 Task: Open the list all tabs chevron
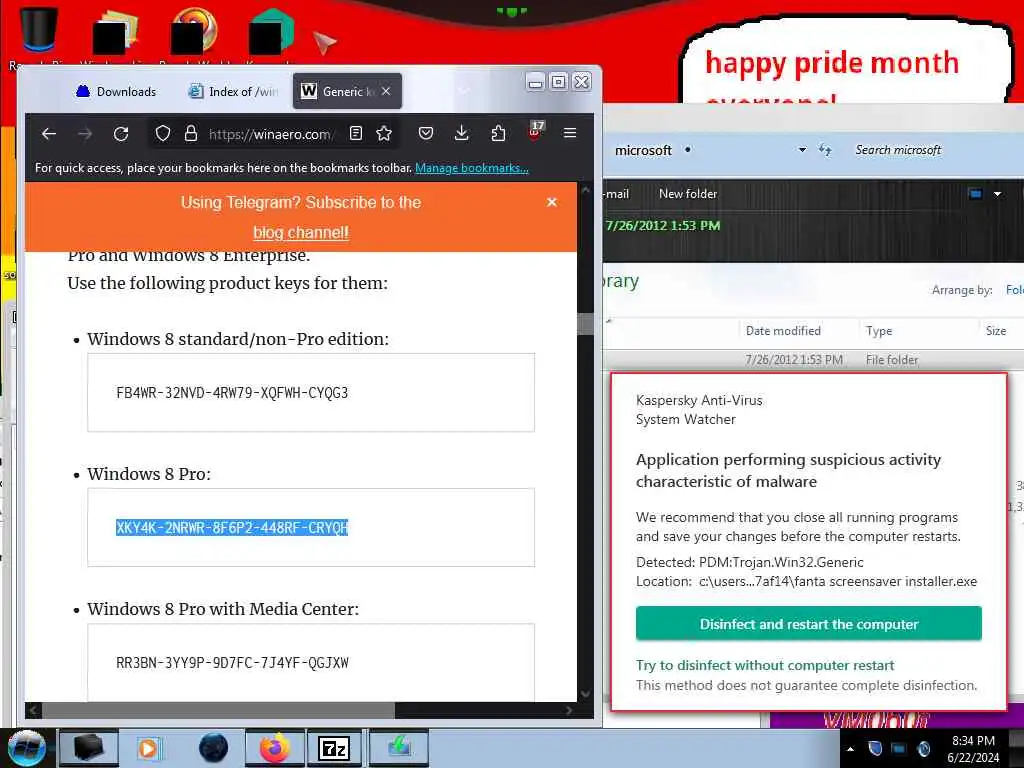[464, 91]
